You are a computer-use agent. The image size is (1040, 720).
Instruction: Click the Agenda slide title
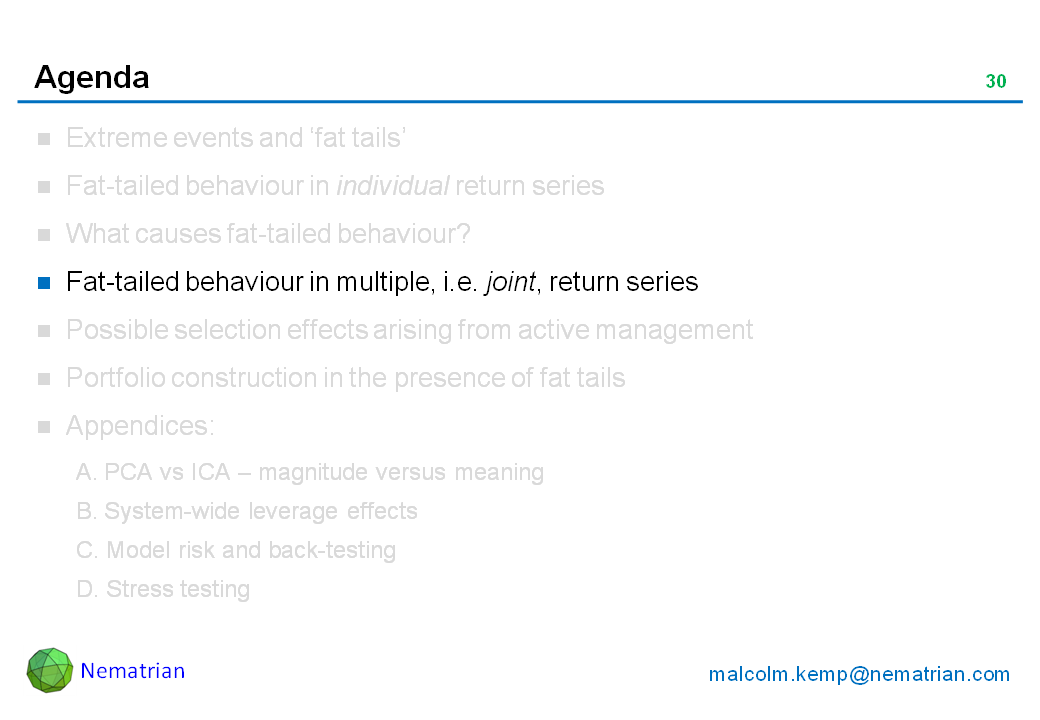(92, 77)
